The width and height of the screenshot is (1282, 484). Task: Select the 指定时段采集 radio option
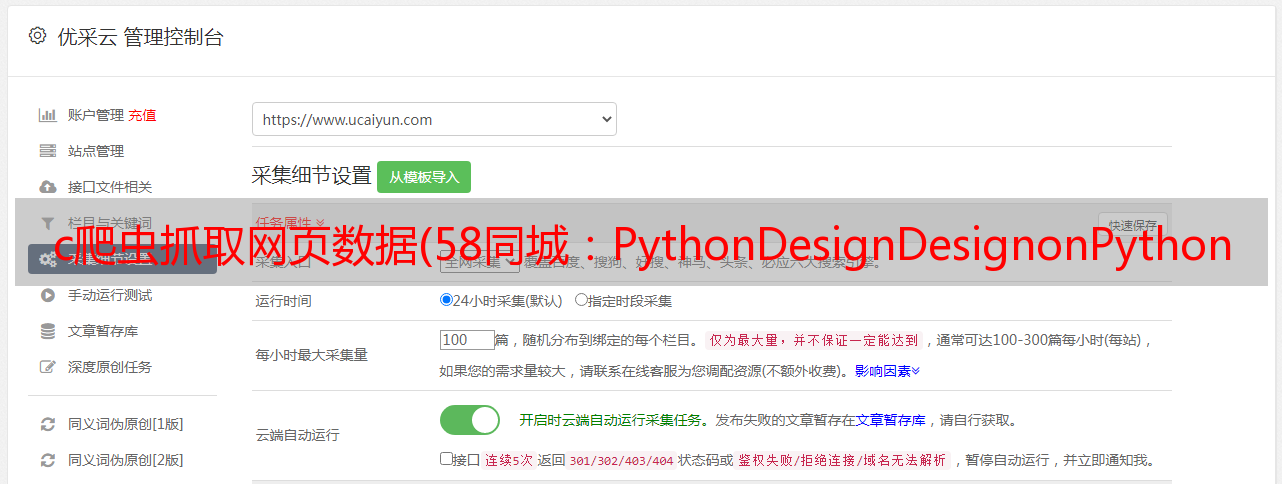click(x=581, y=300)
